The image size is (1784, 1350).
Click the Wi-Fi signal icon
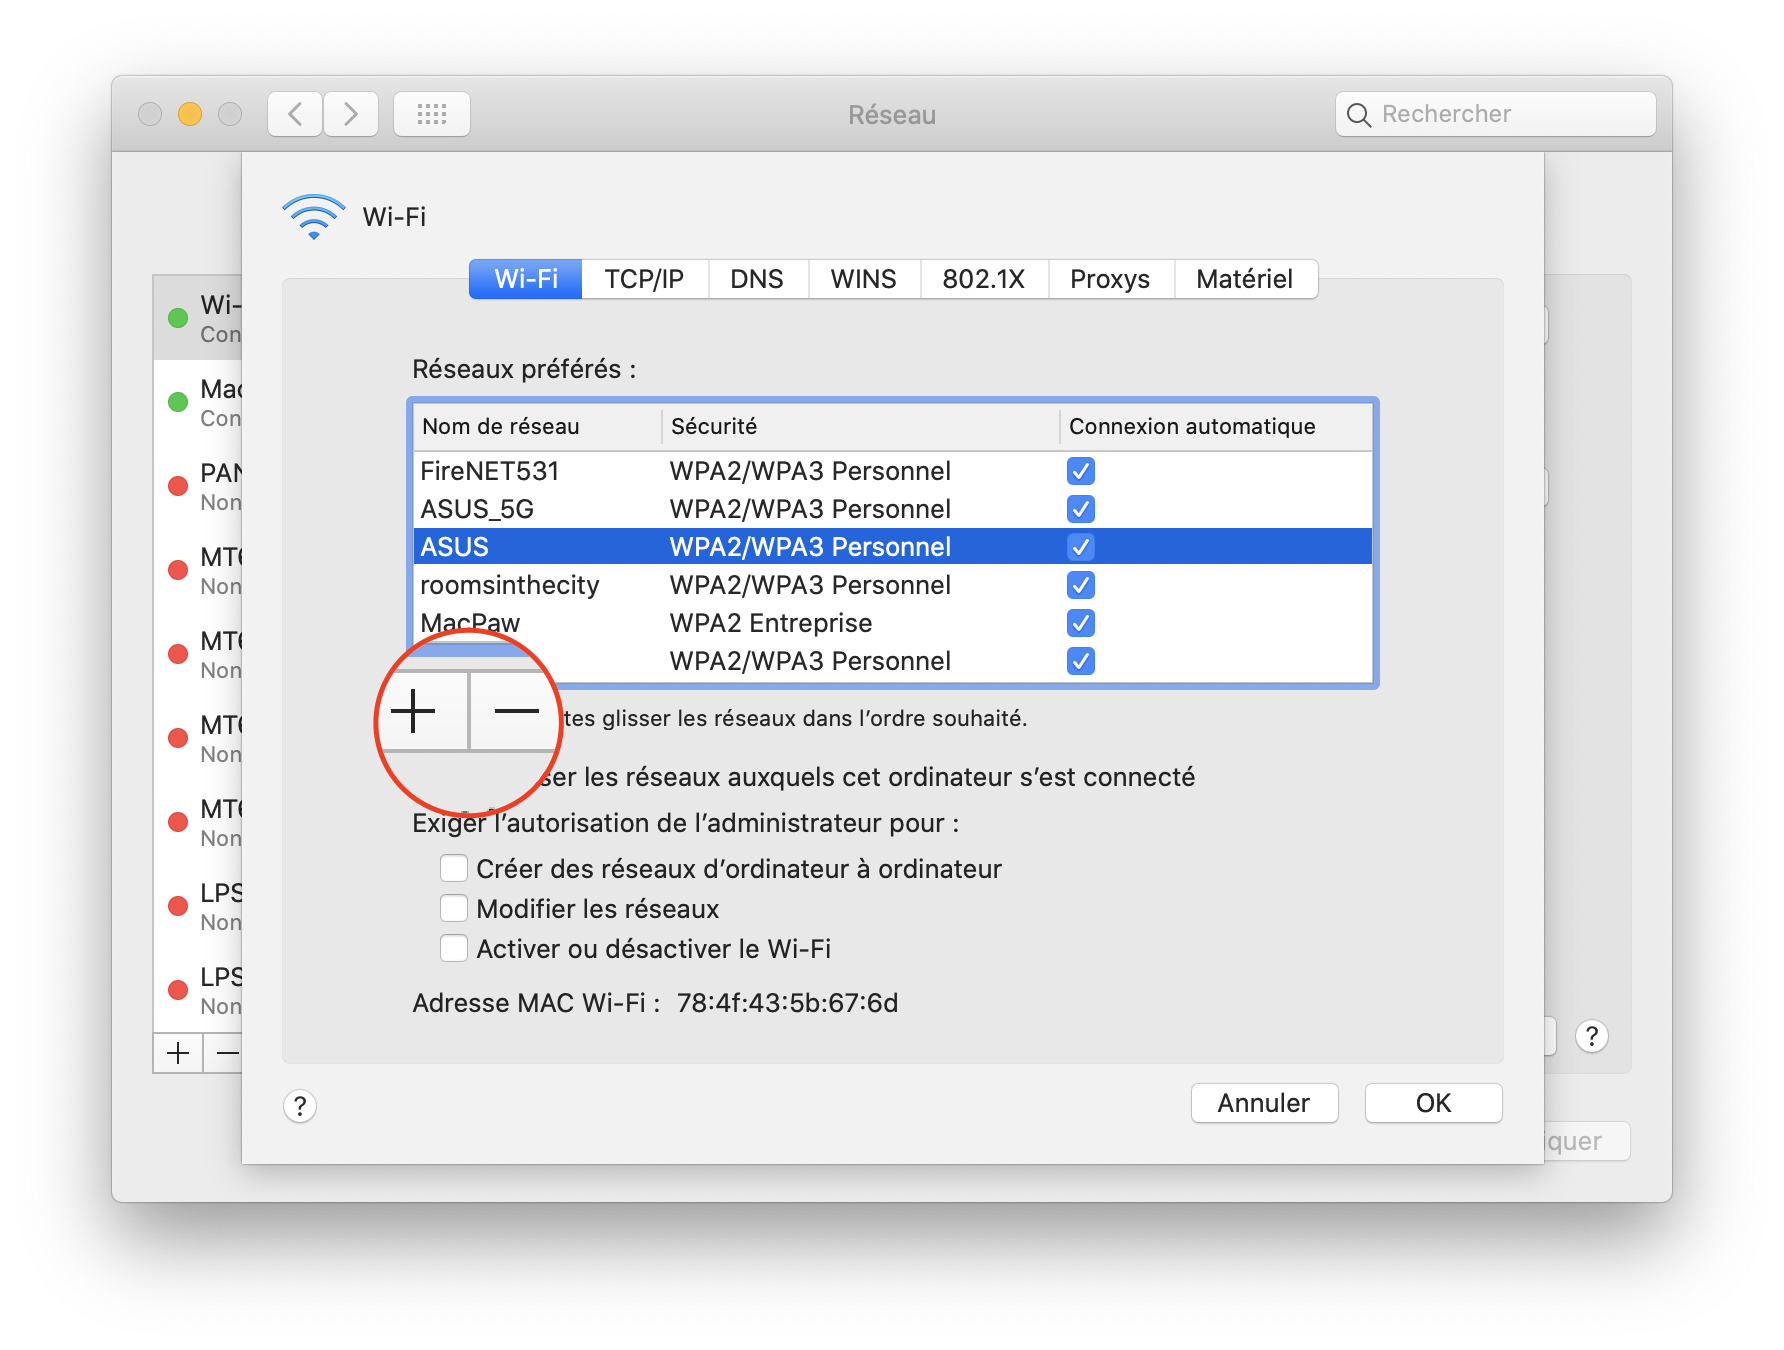click(x=312, y=214)
